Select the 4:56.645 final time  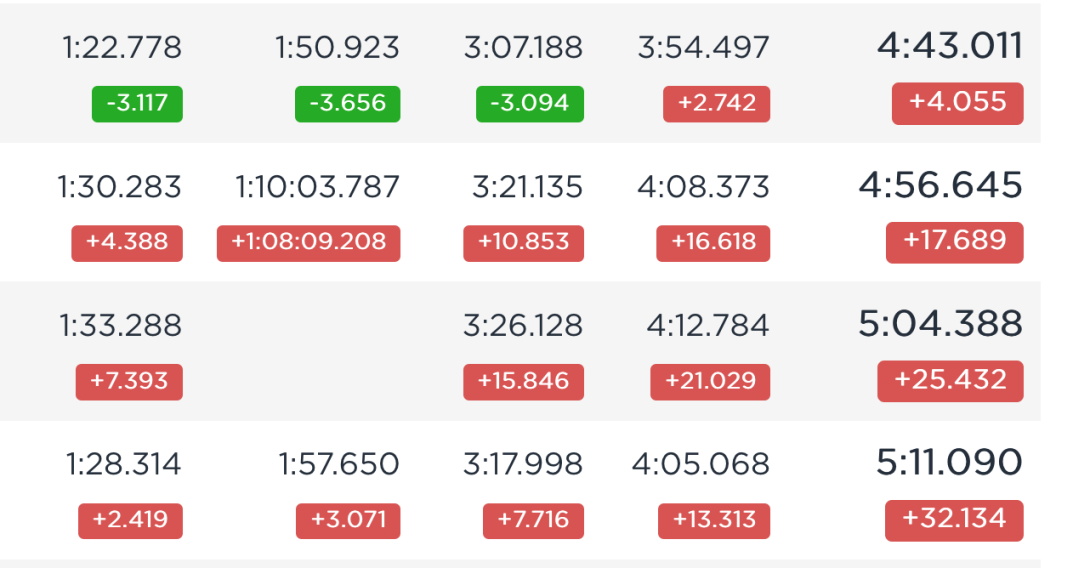pyautogui.click(x=941, y=185)
